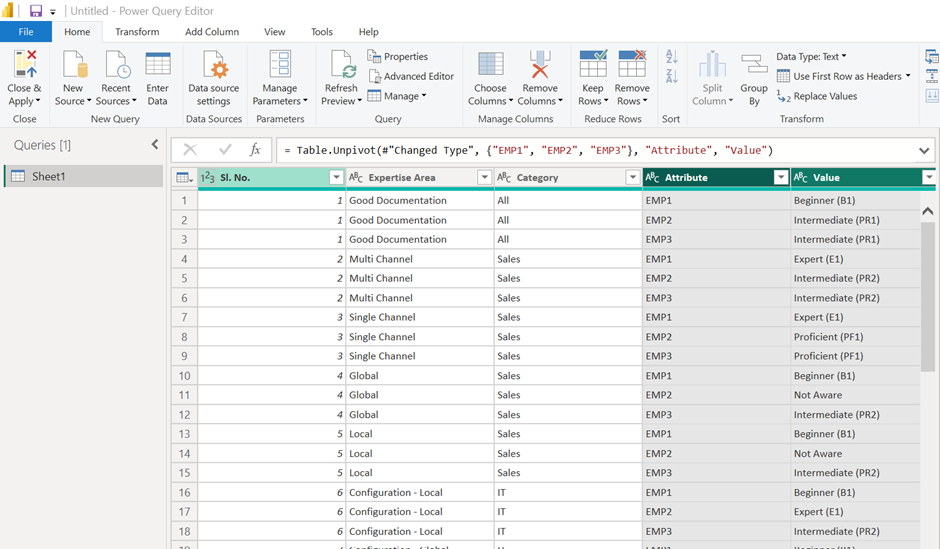Click row number 4 header
This screenshot has height=549, width=940.
pos(184,259)
